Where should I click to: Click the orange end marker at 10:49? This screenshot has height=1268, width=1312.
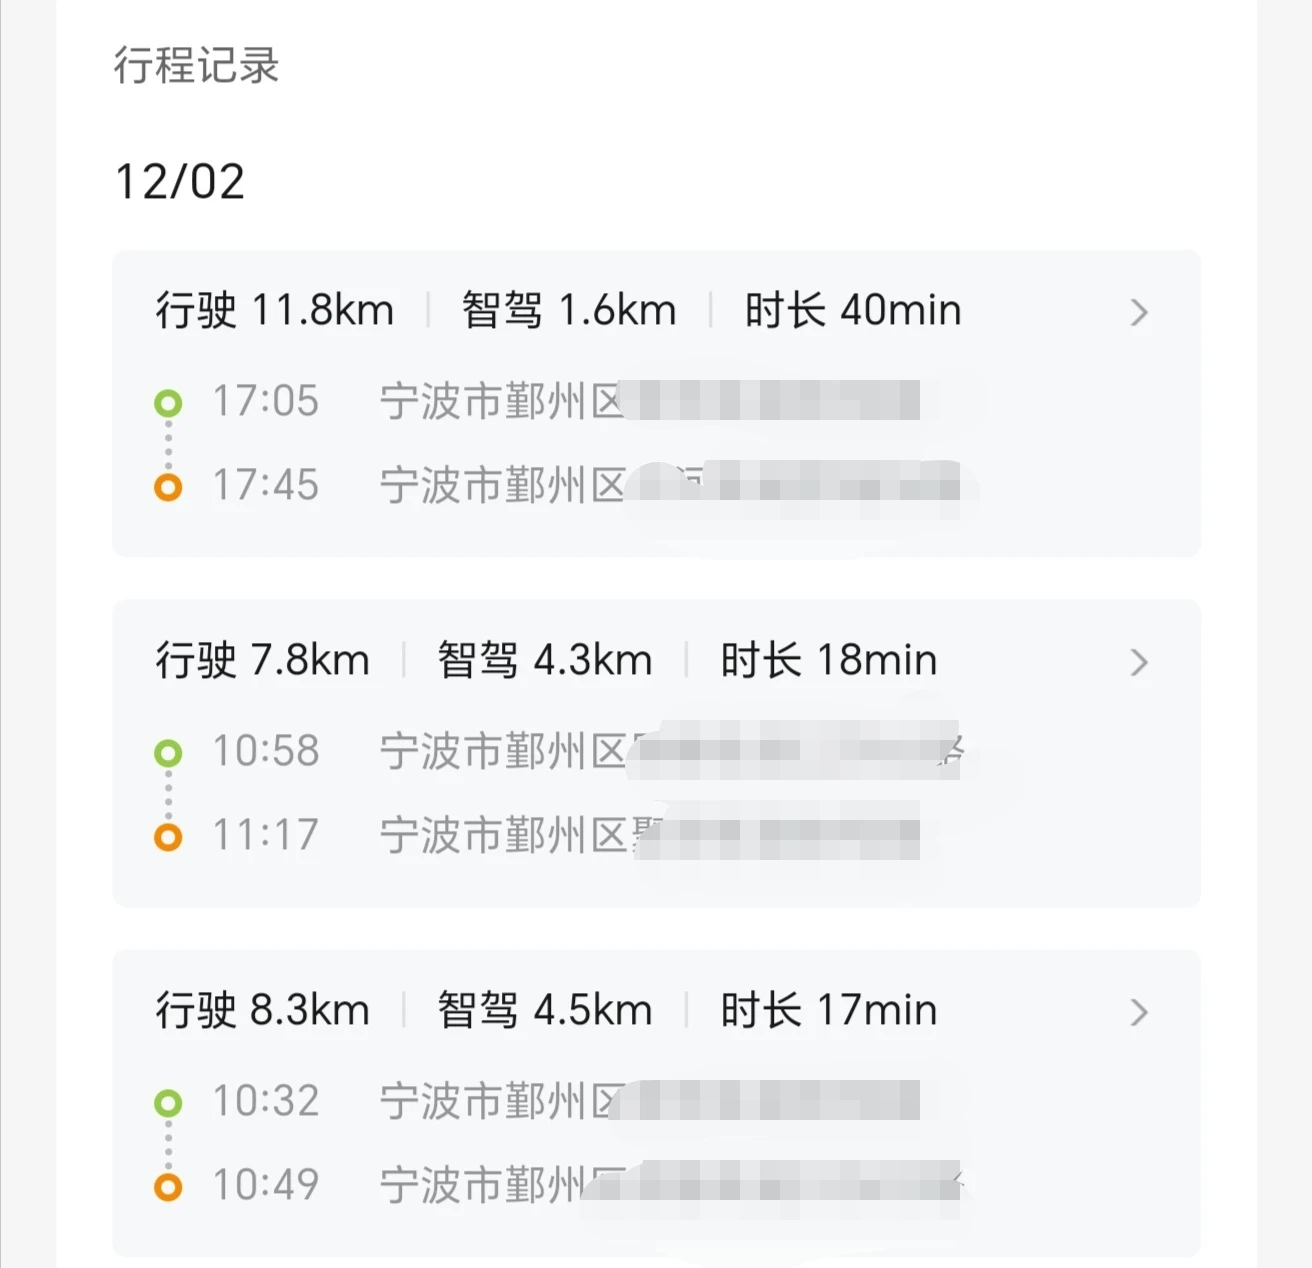coord(168,1187)
